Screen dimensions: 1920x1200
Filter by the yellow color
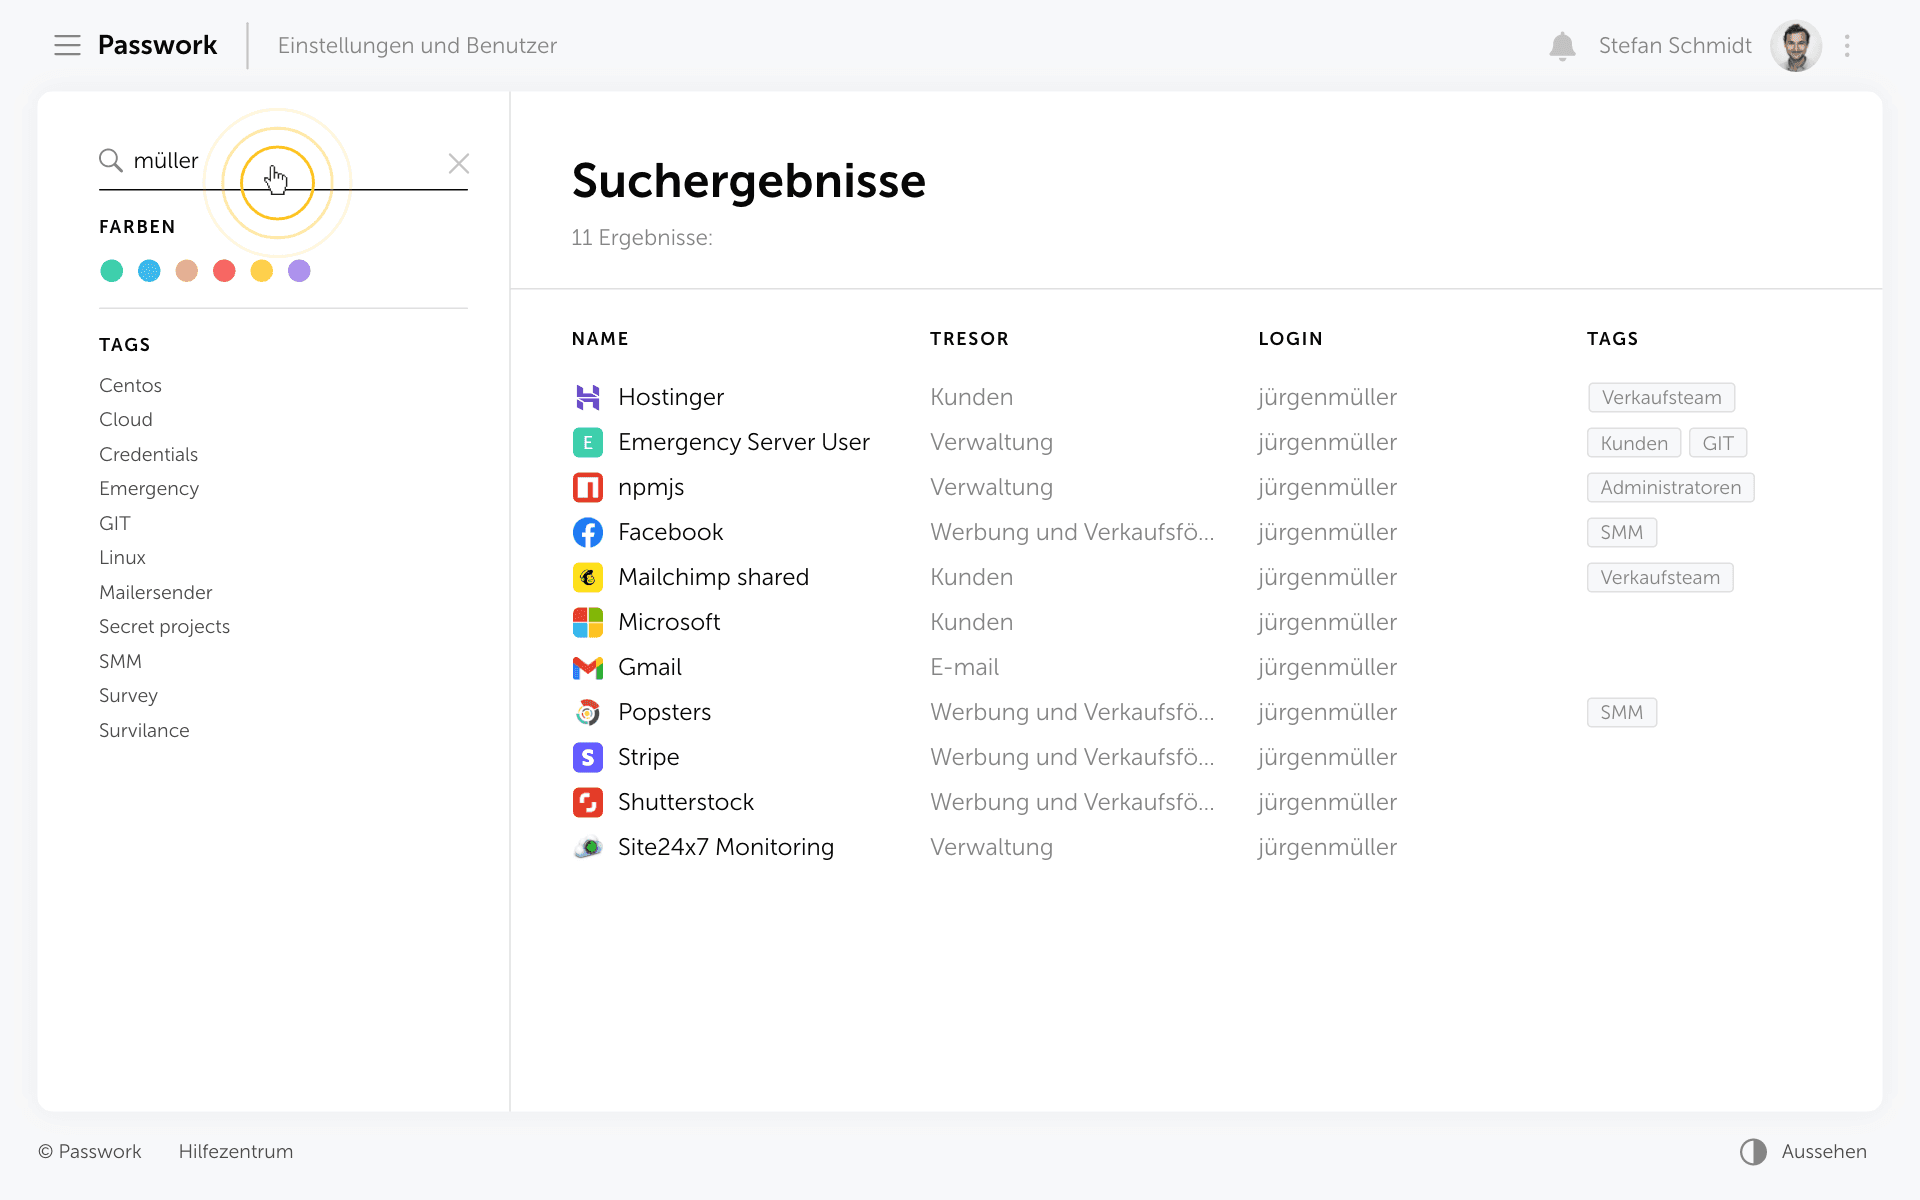coord(262,271)
